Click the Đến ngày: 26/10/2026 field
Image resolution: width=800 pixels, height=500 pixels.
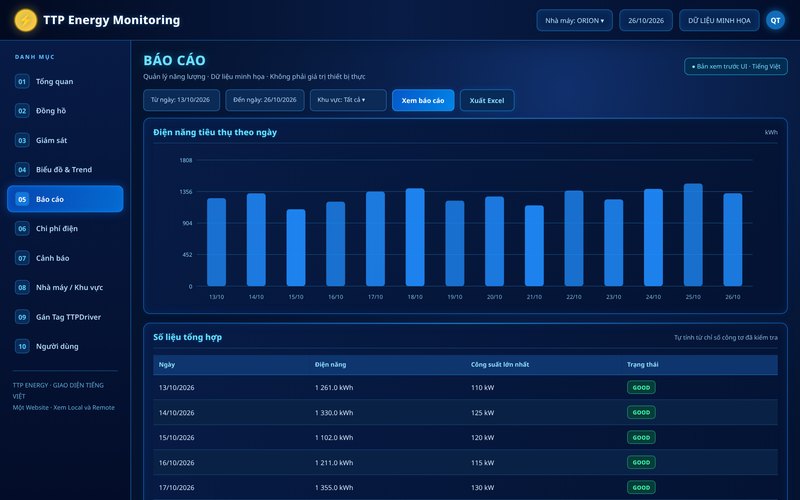point(265,100)
